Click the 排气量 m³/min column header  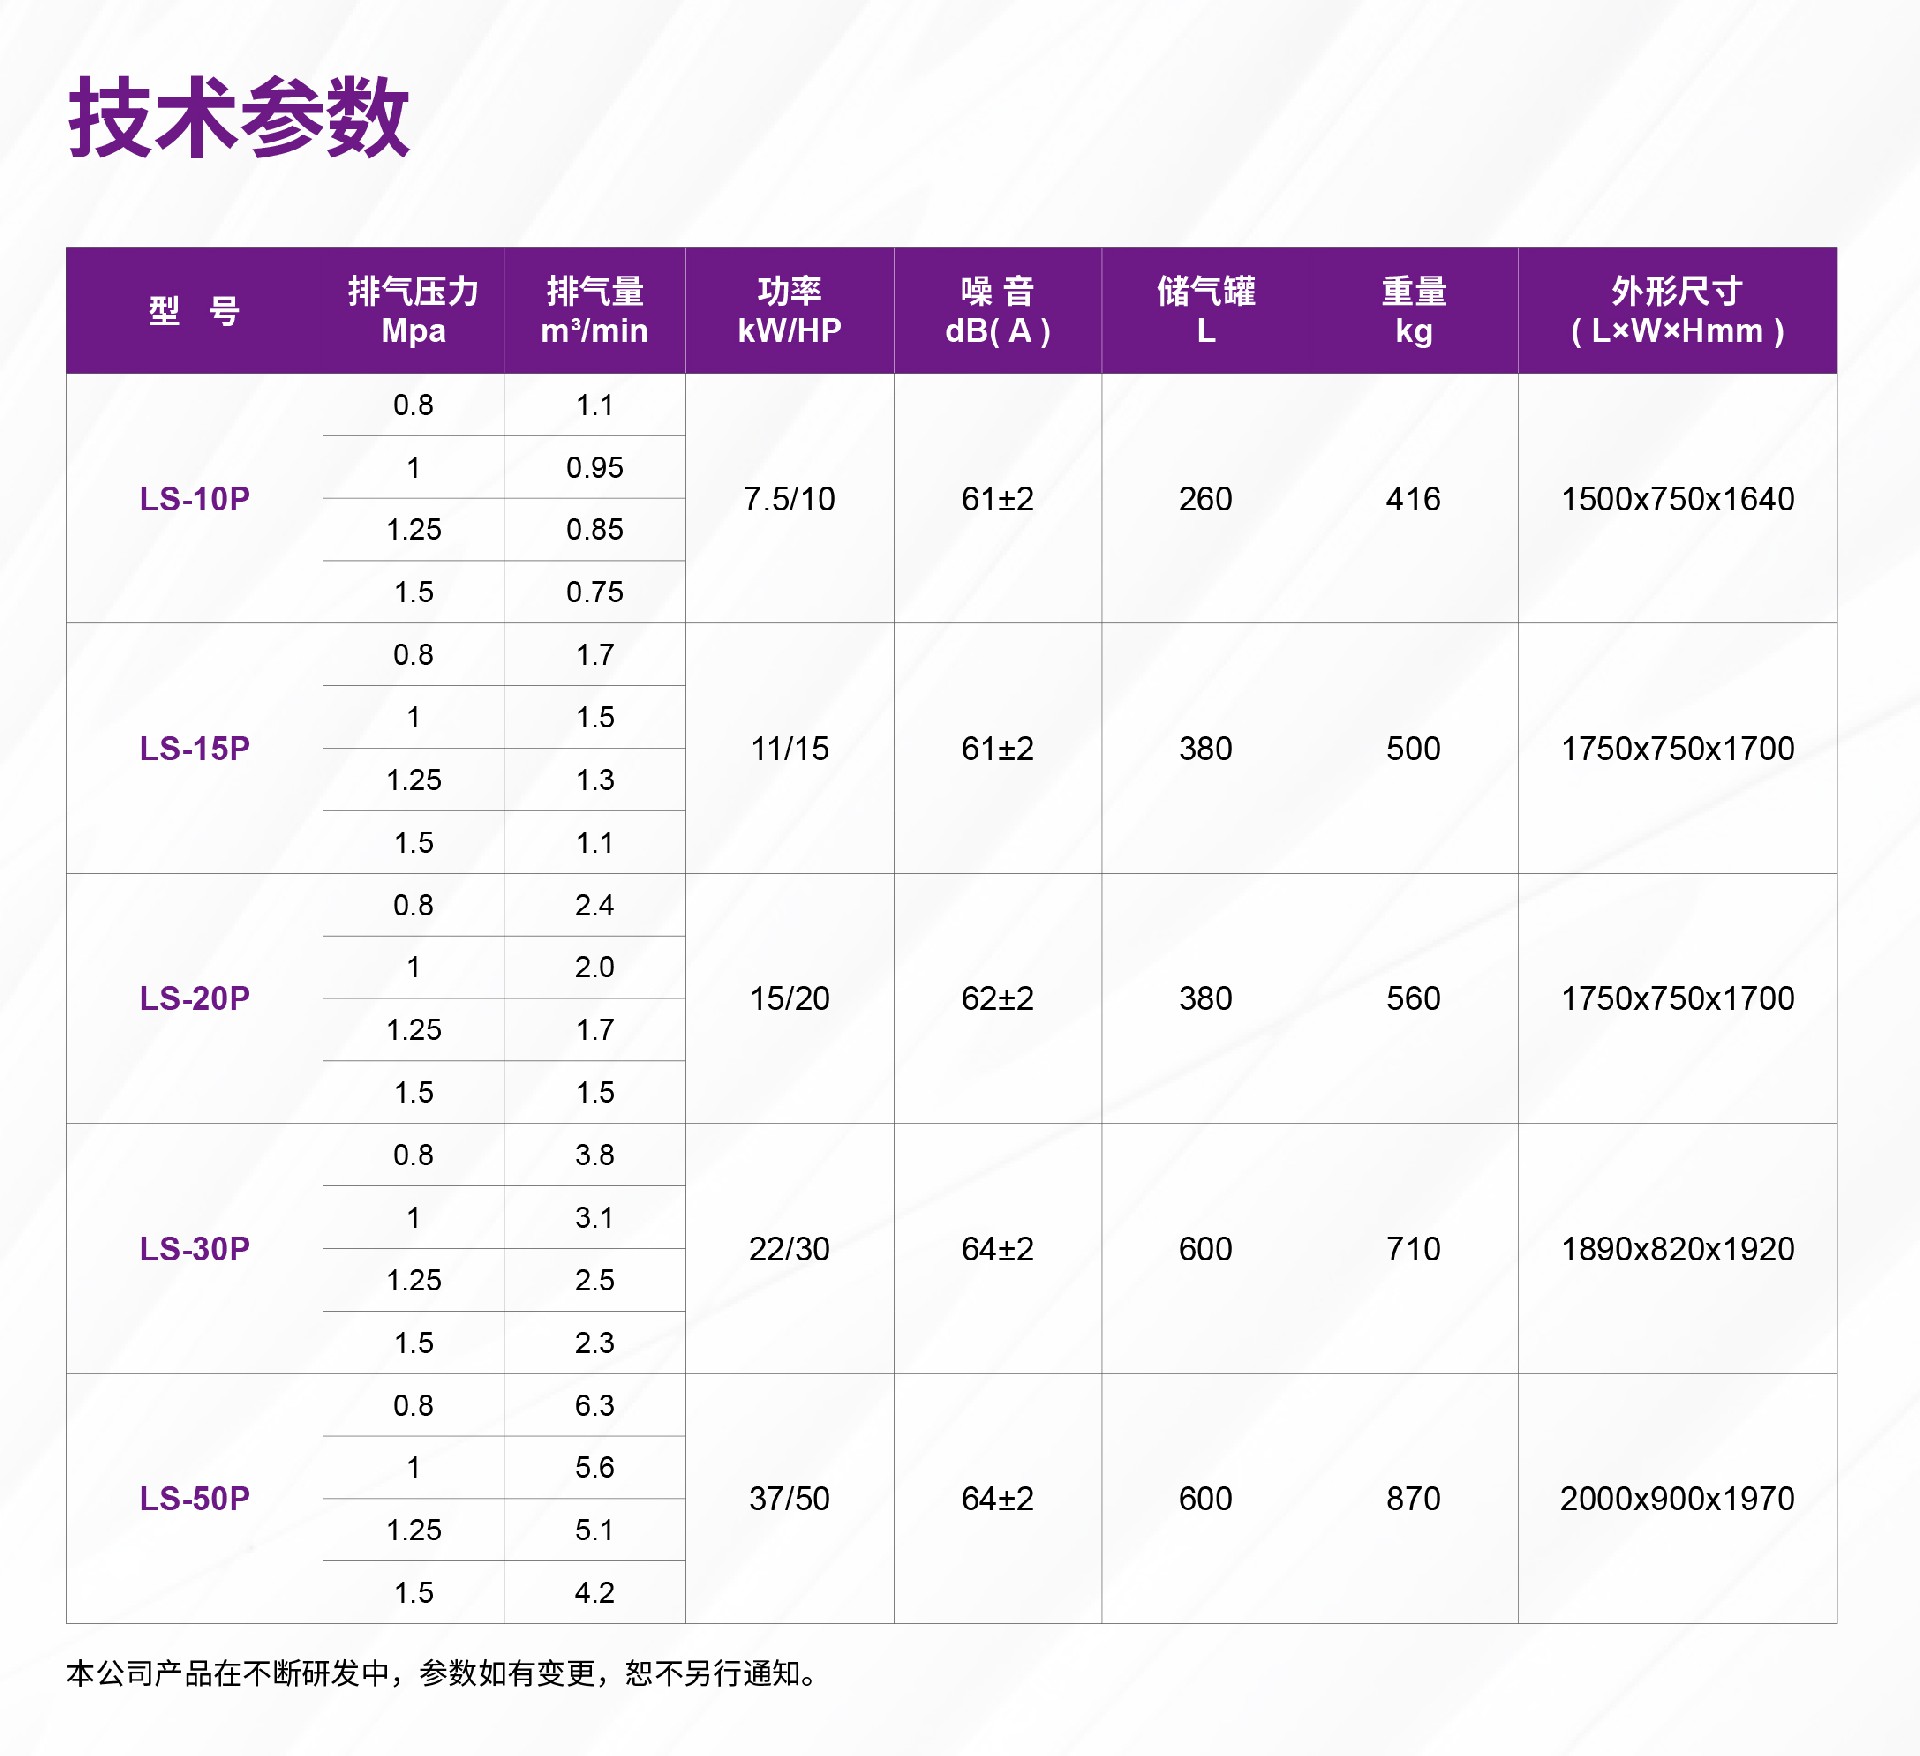click(594, 310)
